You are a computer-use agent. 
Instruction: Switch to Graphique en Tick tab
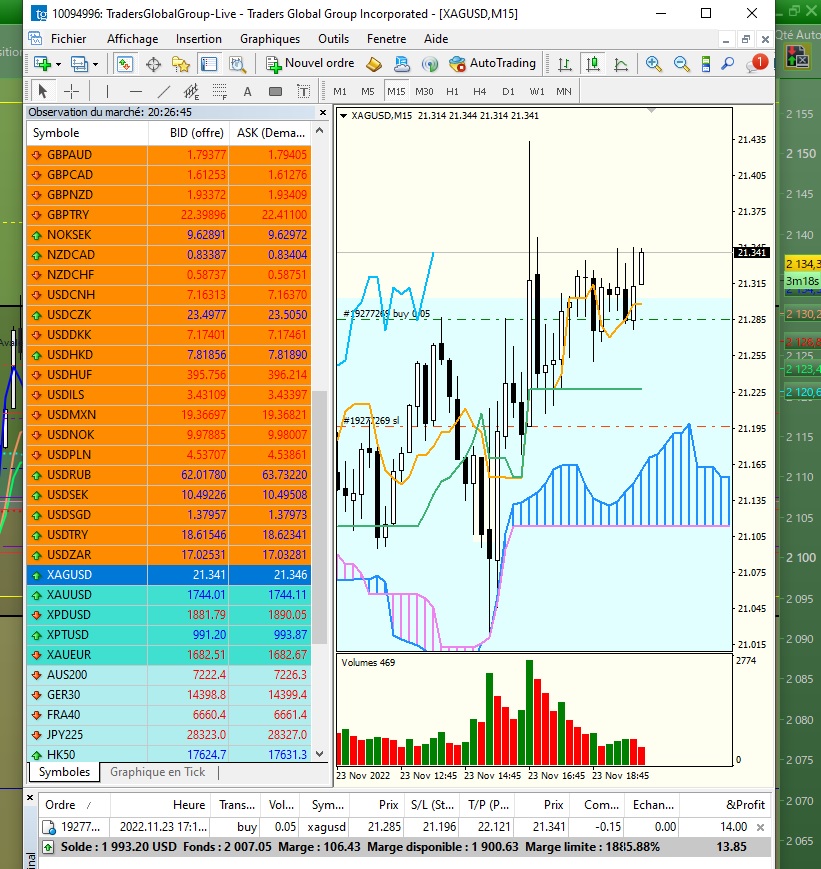[157, 772]
